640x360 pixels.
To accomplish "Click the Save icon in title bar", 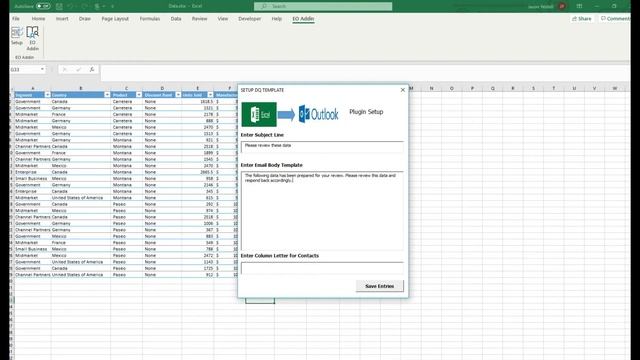I will coord(59,6).
